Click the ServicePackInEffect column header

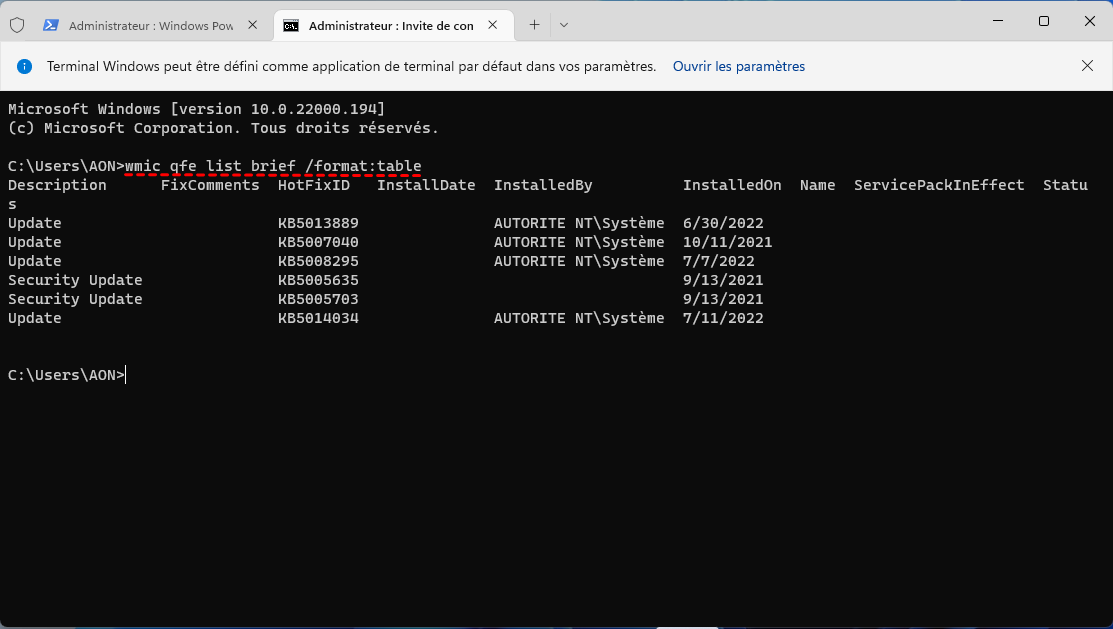[939, 185]
